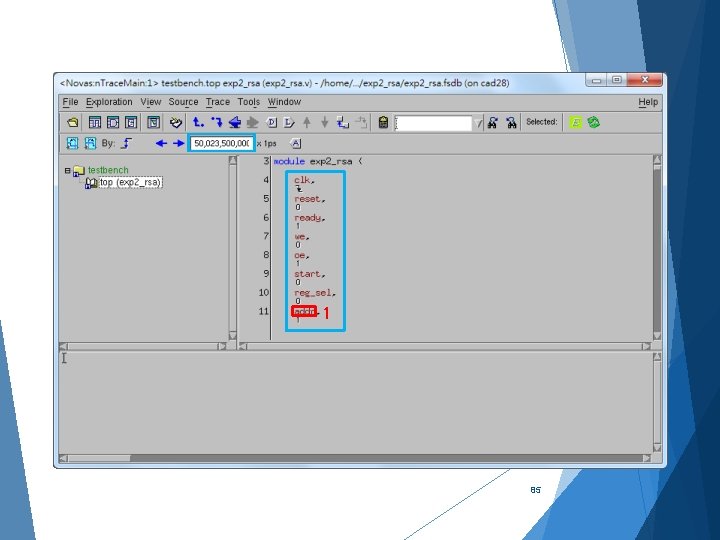Open the Tools menu

coord(248,102)
